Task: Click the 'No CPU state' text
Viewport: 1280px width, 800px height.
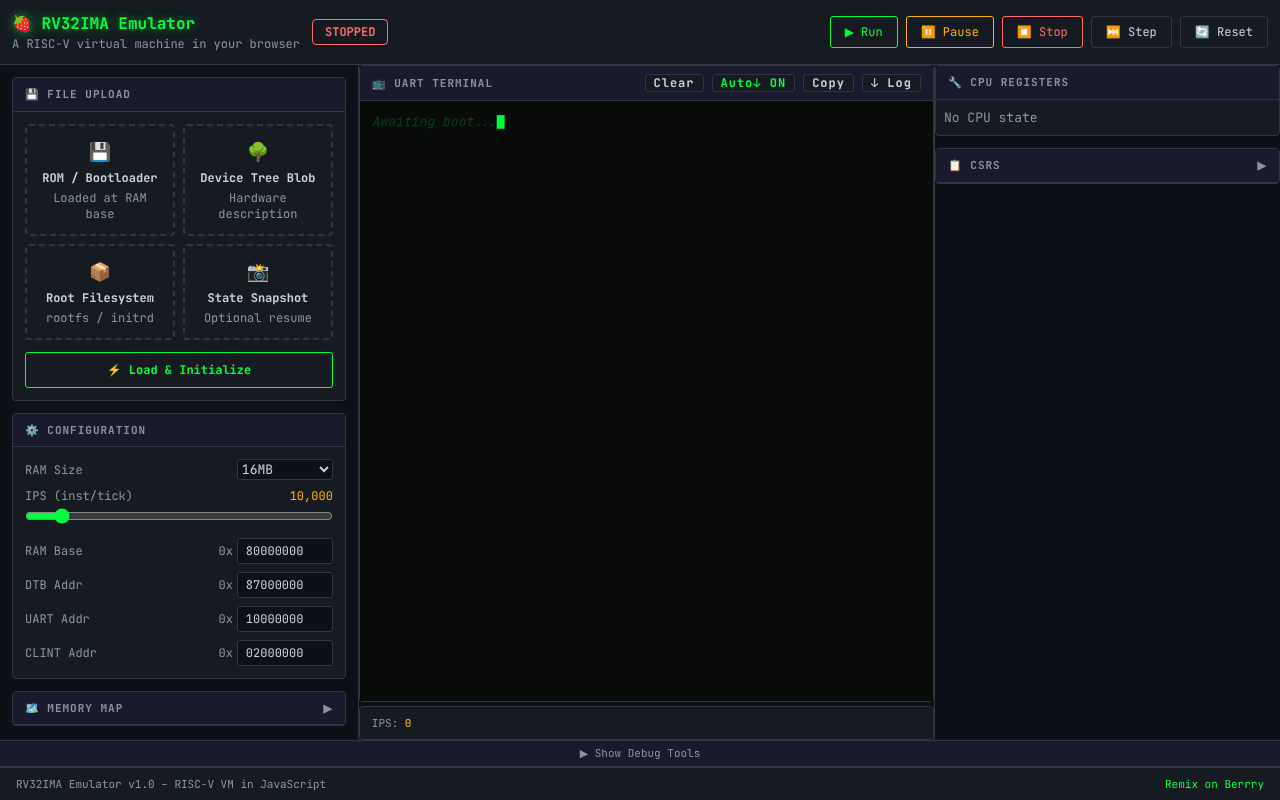Action: (x=990, y=118)
